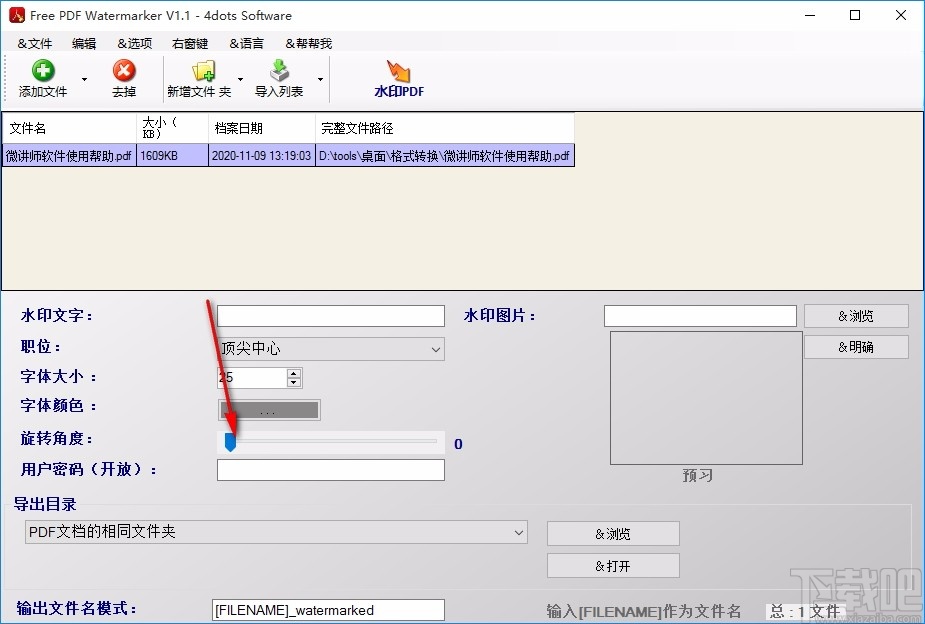Screen dimensions: 925x624
Task: Open the 编辑 menu
Action: 84,44
